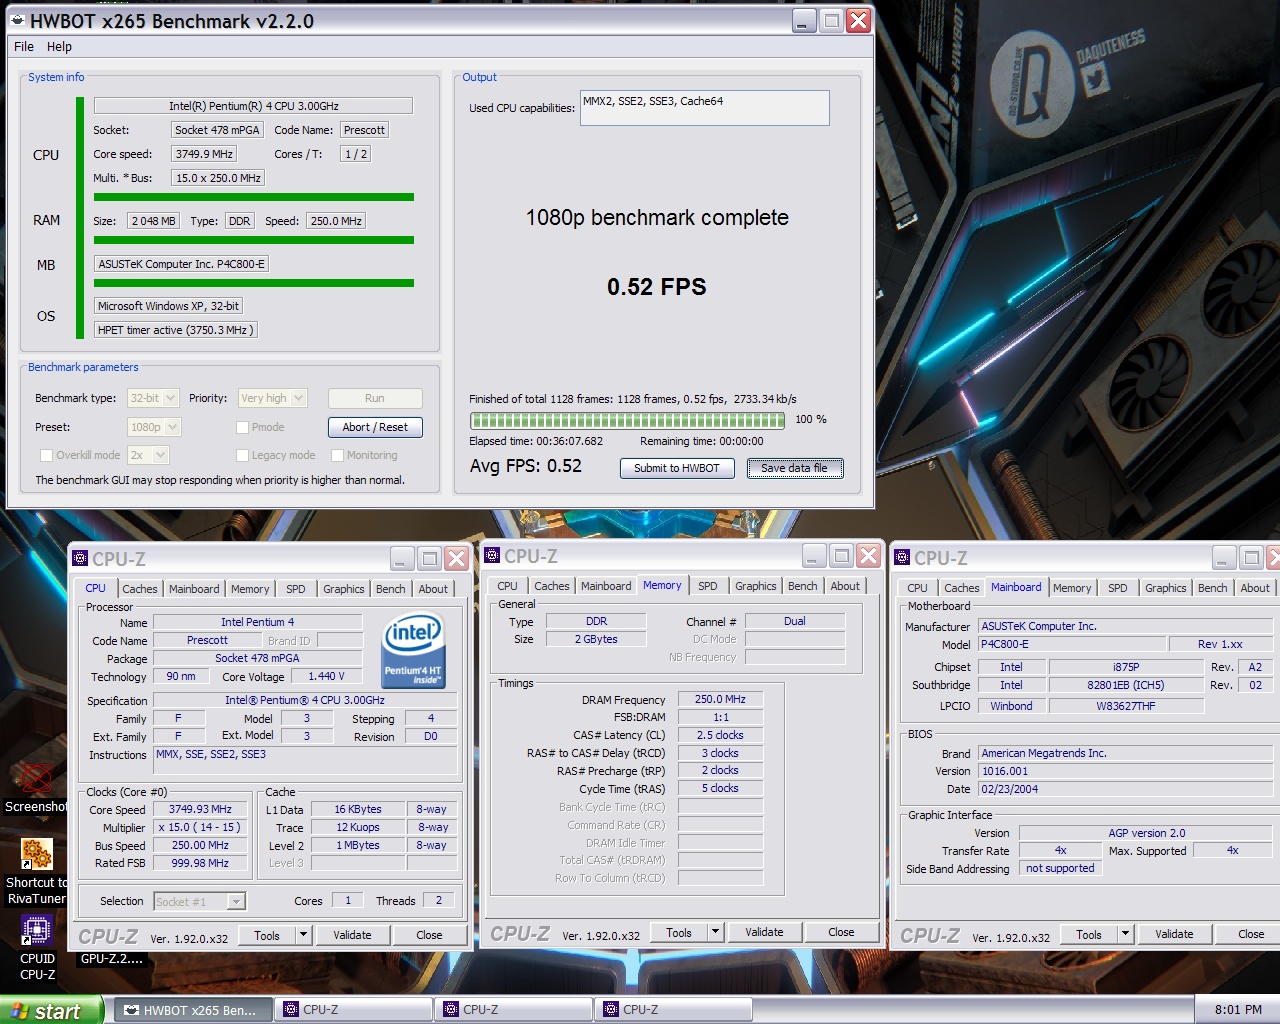Open the Screenshot desktop icon
This screenshot has width=1280, height=1024.
[36, 788]
